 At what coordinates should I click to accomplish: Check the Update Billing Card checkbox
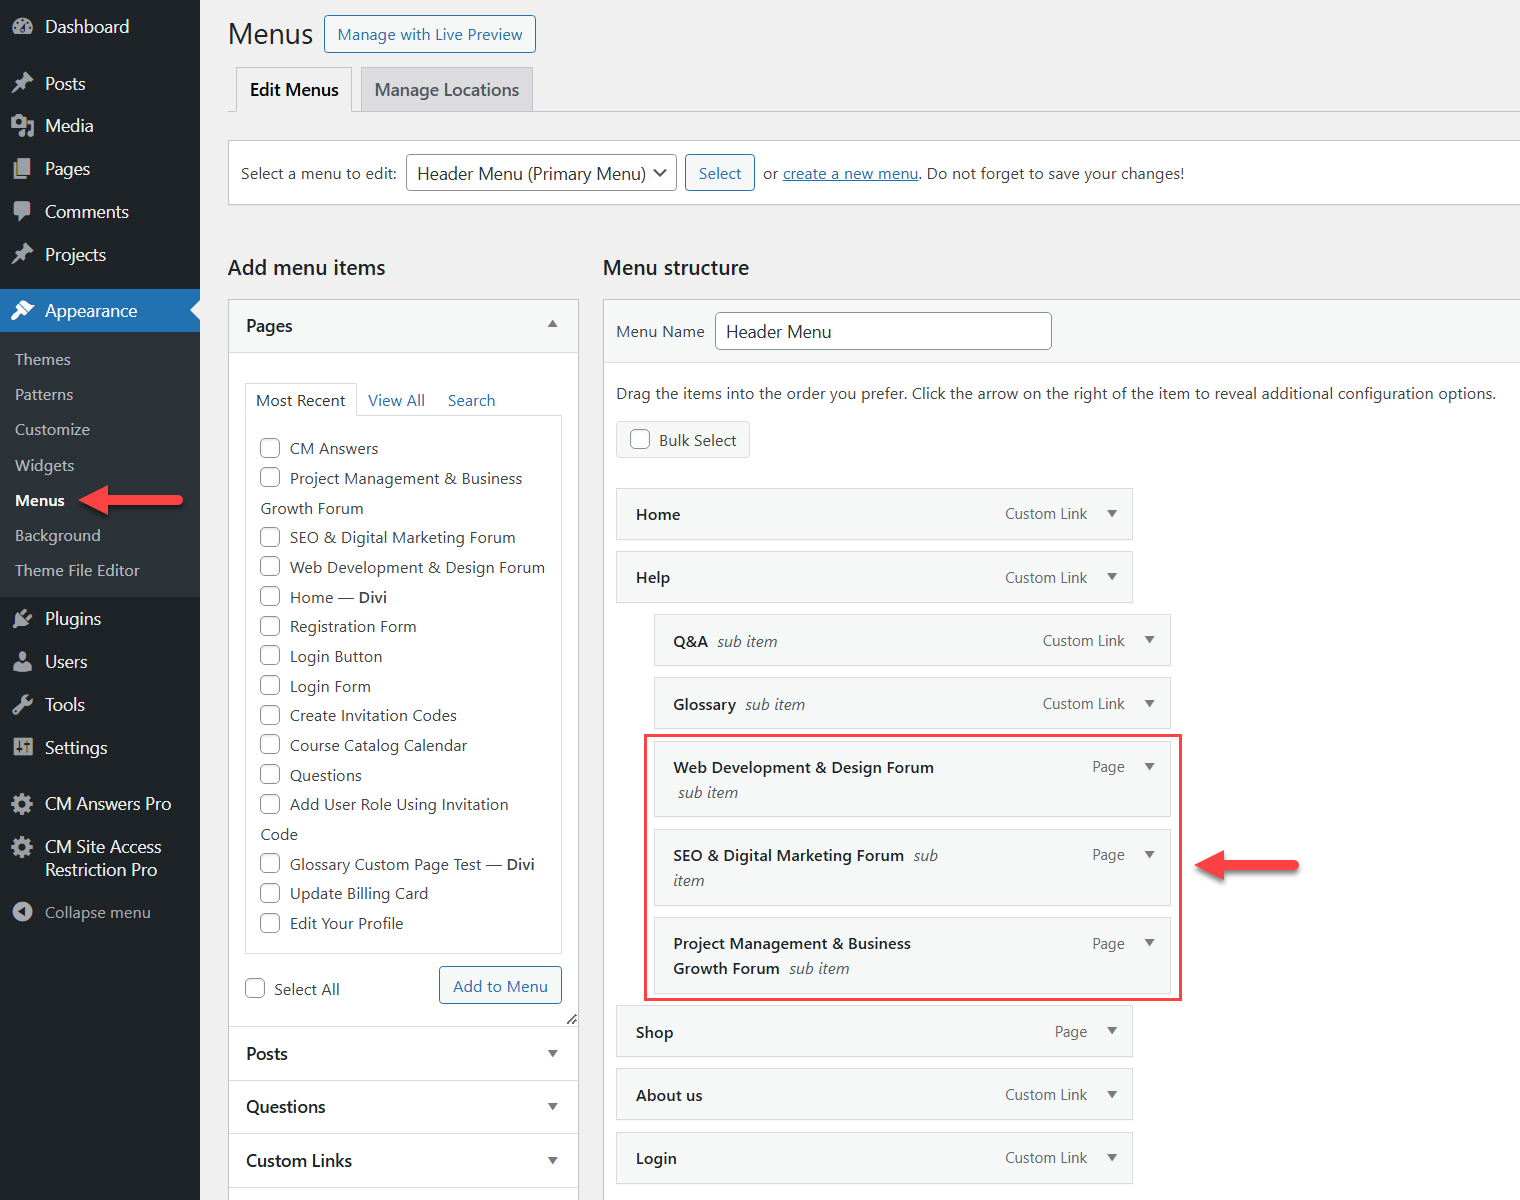click(270, 893)
